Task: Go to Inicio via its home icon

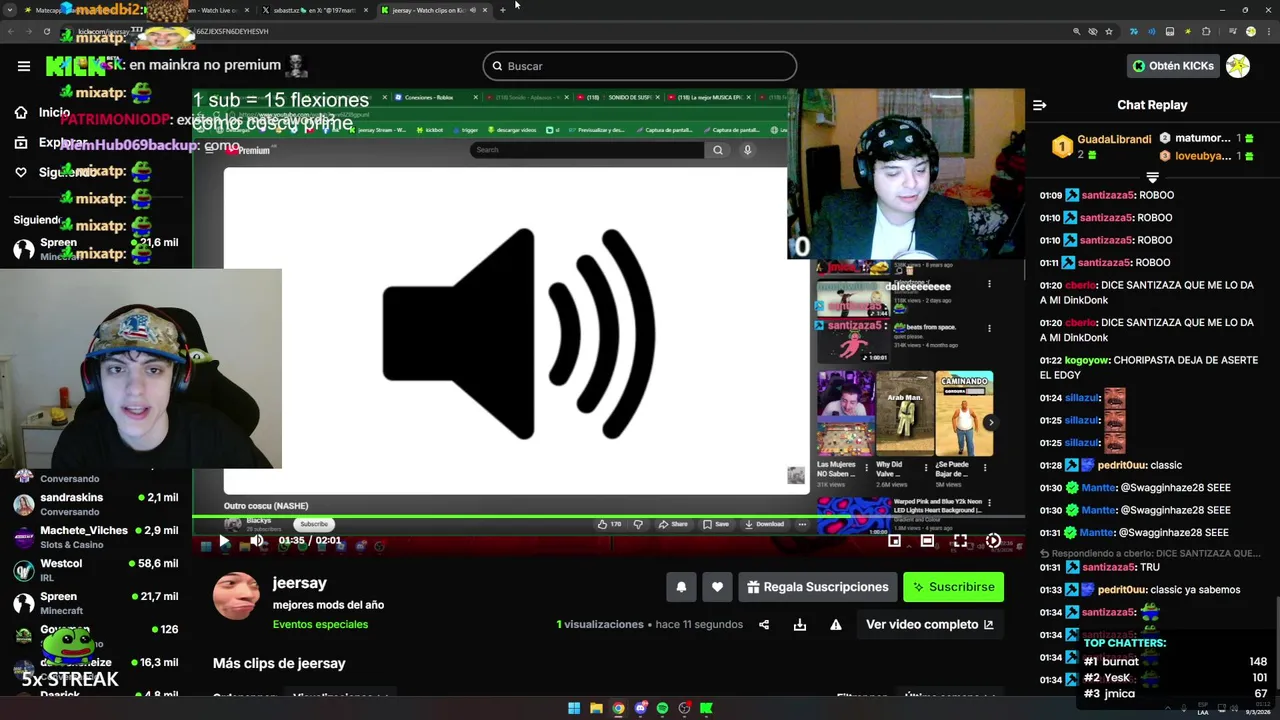Action: point(21,113)
